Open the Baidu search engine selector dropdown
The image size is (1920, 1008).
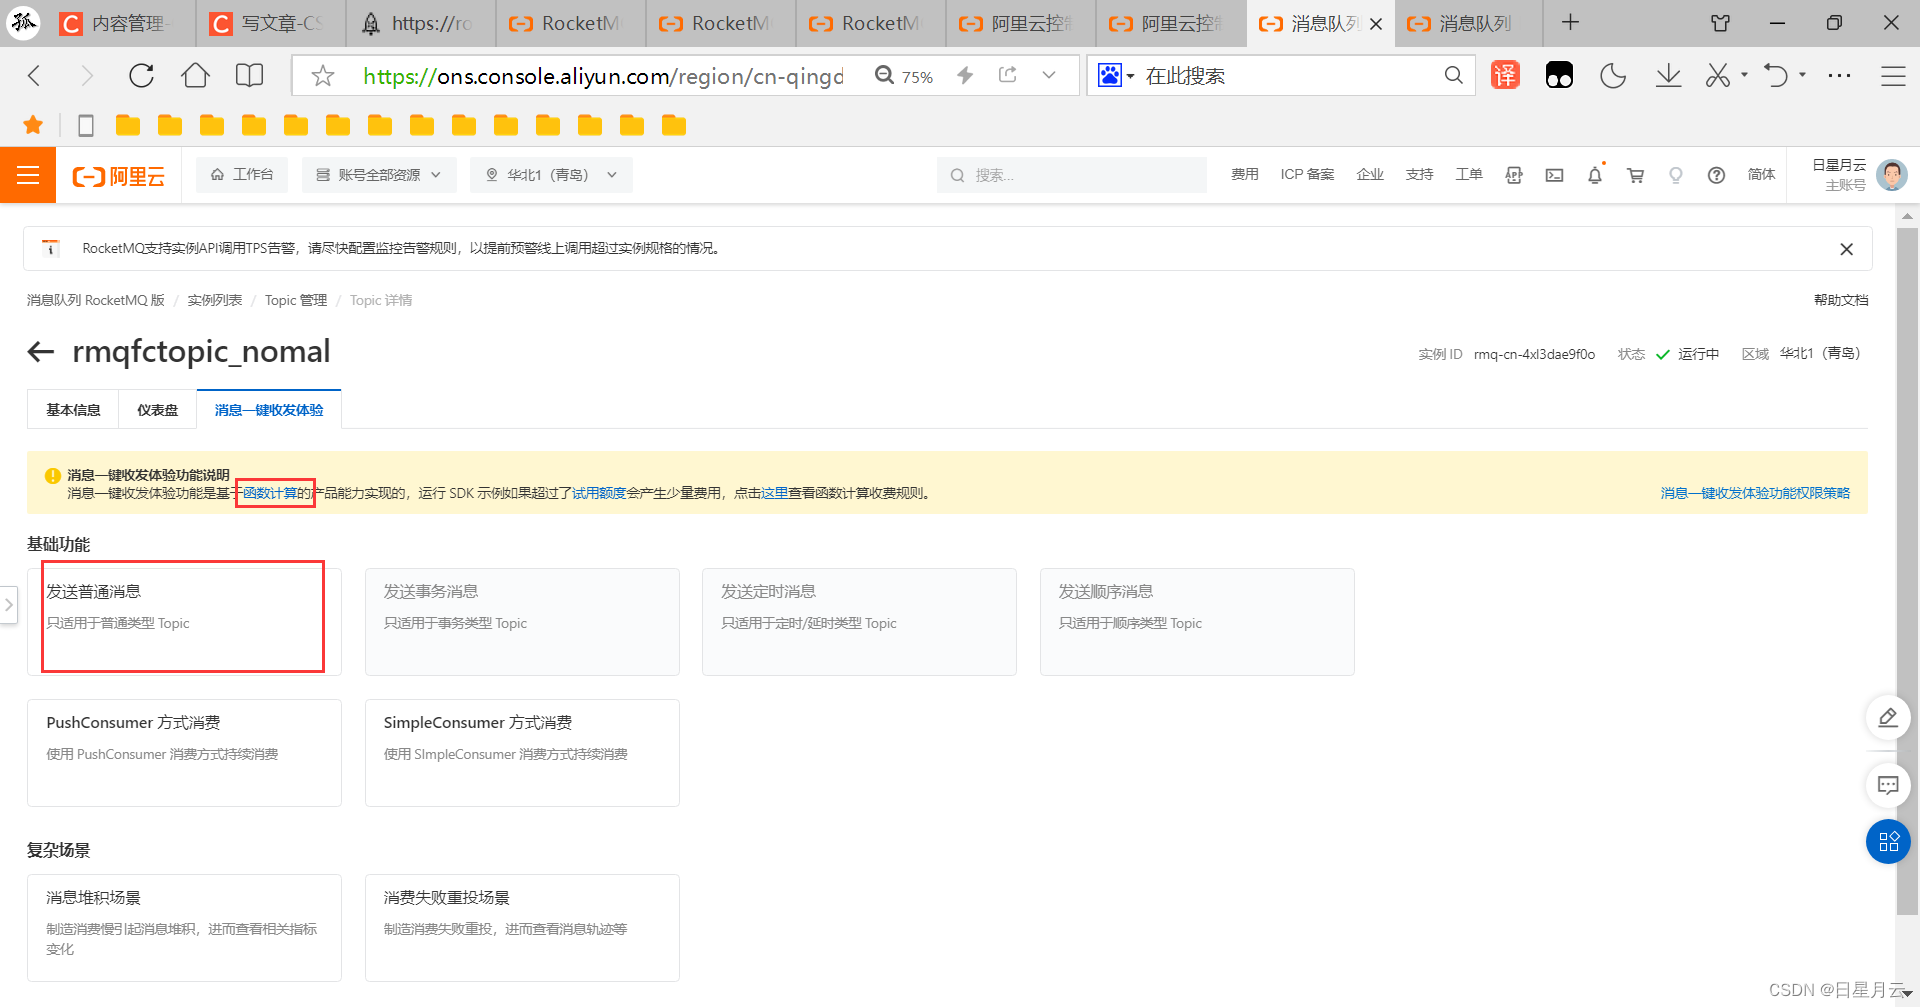[1116, 75]
